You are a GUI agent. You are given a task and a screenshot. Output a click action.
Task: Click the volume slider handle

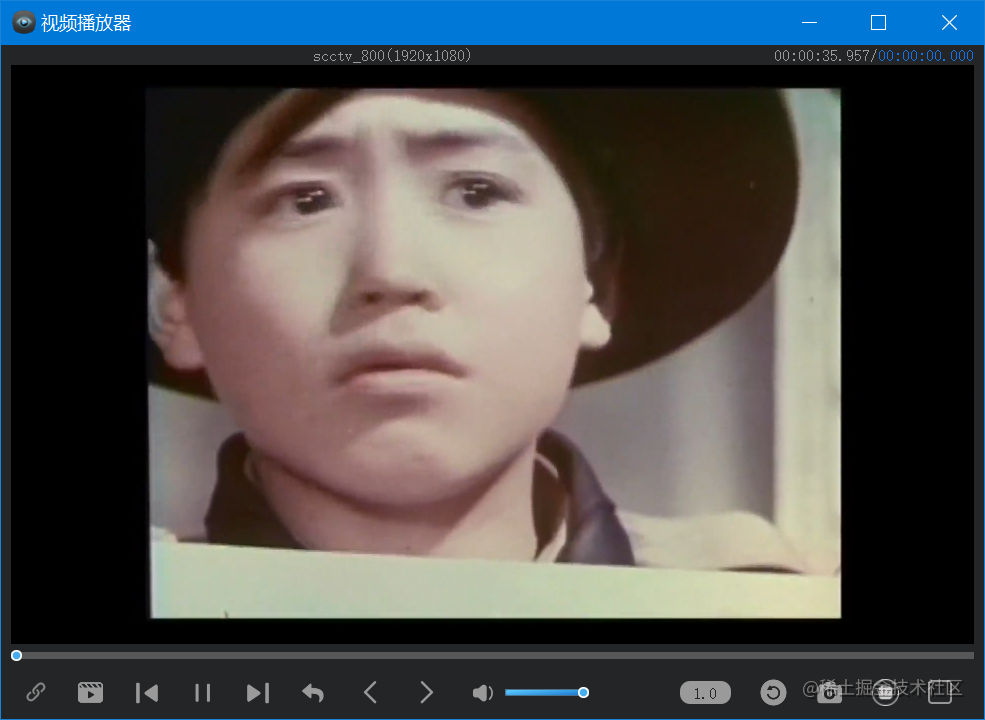pos(584,692)
